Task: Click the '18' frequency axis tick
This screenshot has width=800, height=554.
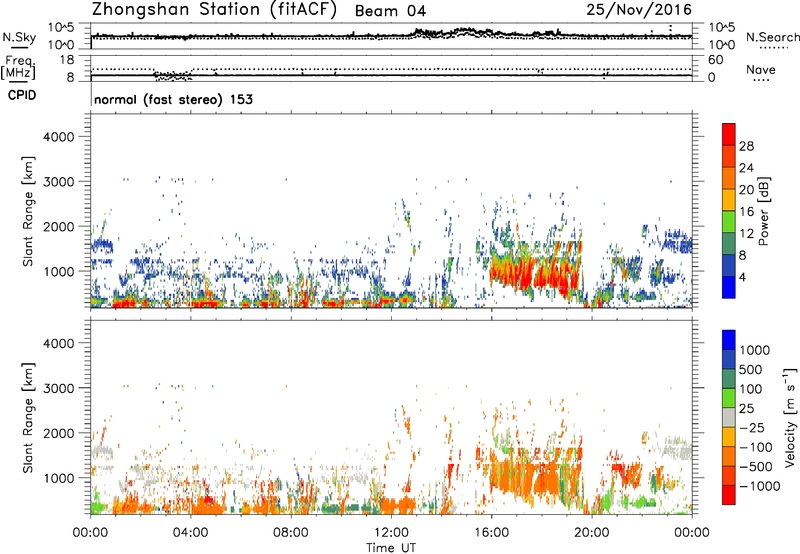Action: pyautogui.click(x=67, y=60)
